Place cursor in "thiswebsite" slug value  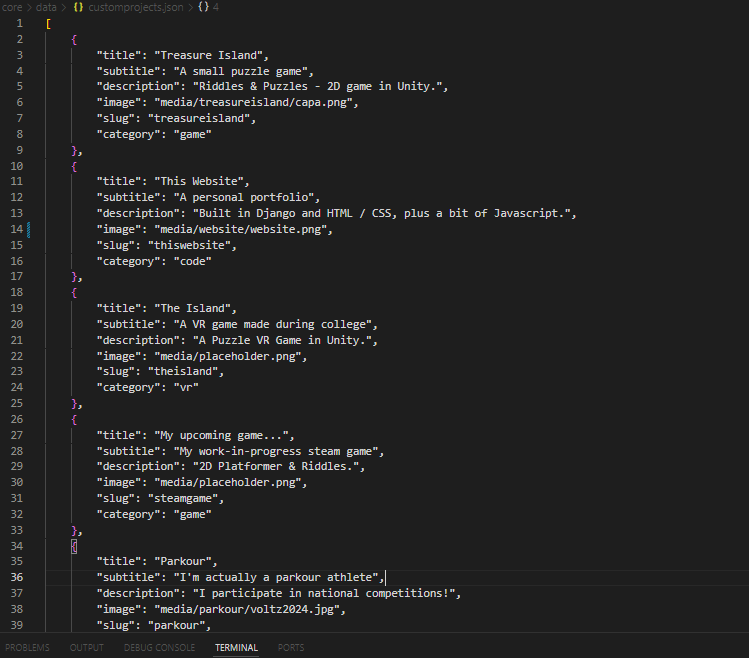pyautogui.click(x=188, y=245)
